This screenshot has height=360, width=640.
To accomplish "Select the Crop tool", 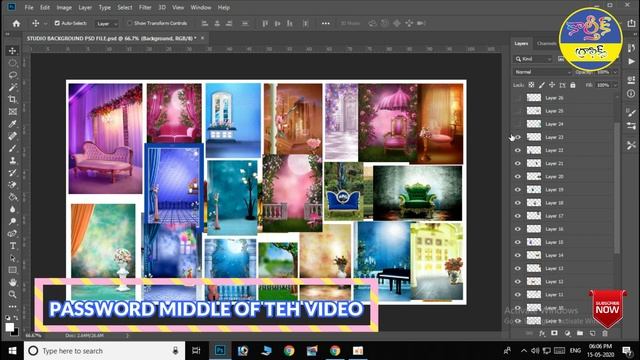I will (12, 99).
